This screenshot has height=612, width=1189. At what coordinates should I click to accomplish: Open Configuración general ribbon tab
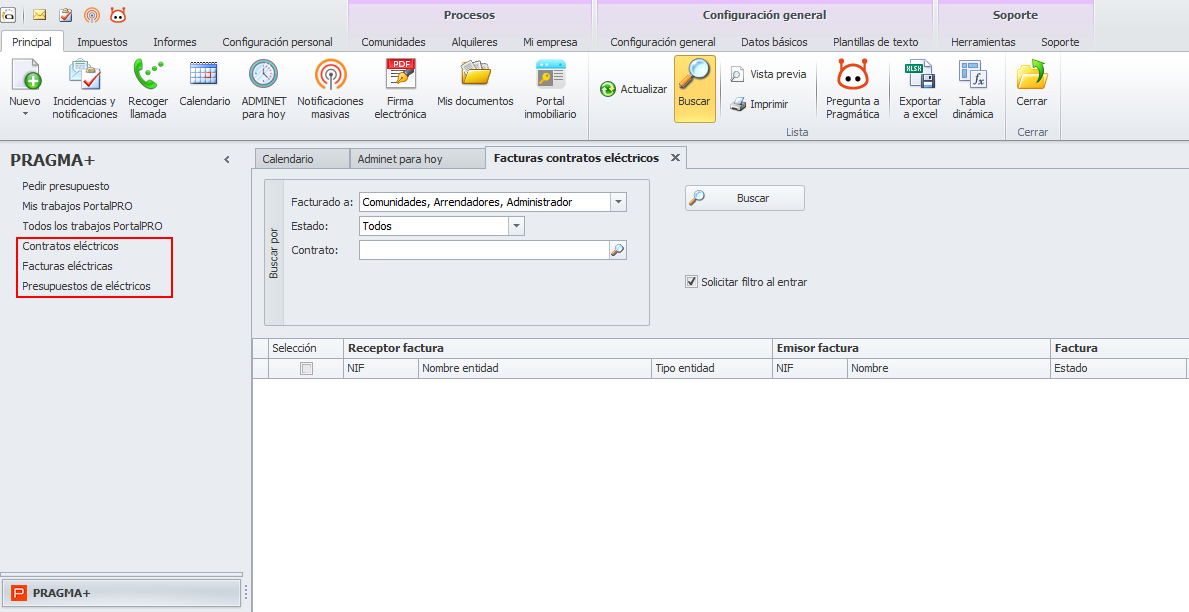pyautogui.click(x=663, y=42)
